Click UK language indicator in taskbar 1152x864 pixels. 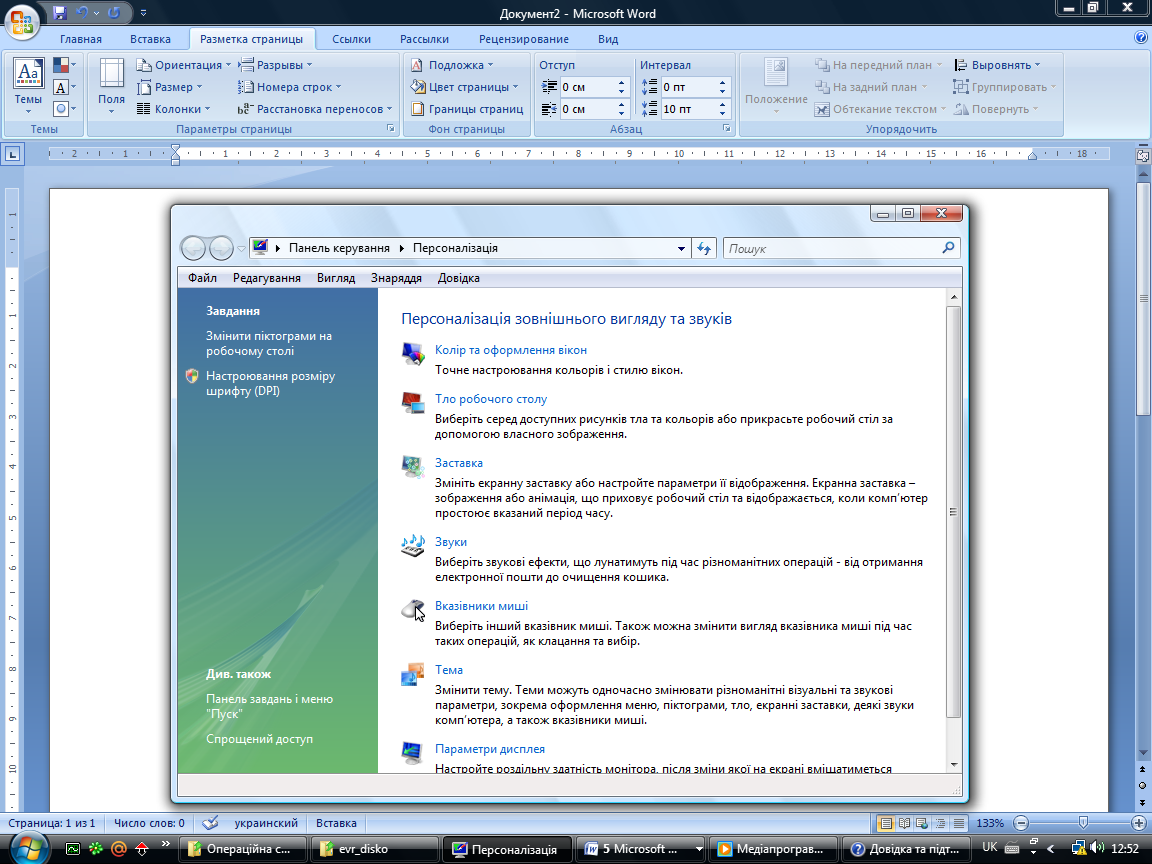tap(990, 847)
